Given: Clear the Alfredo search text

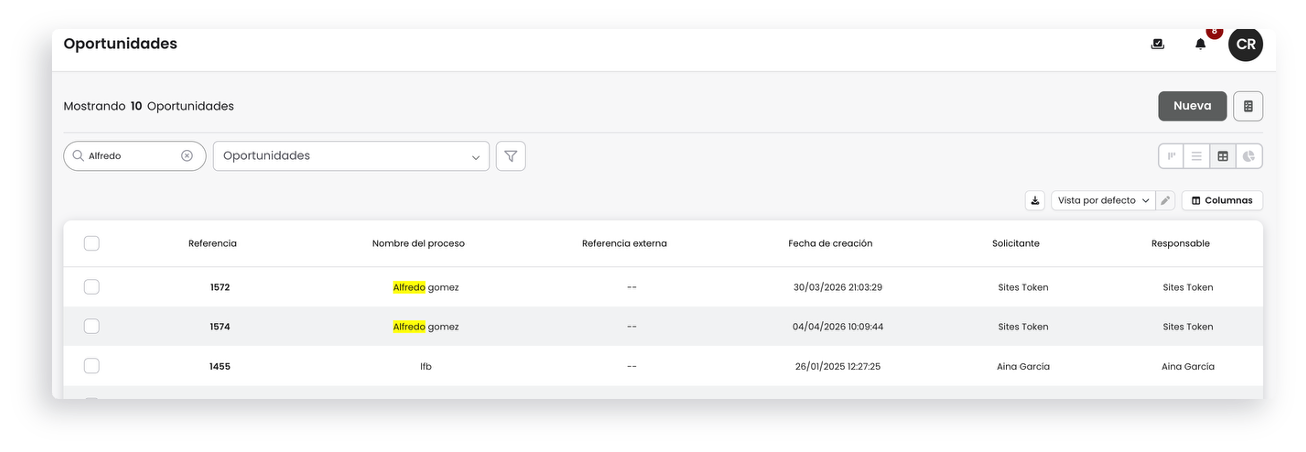Looking at the screenshot, I should (x=187, y=156).
